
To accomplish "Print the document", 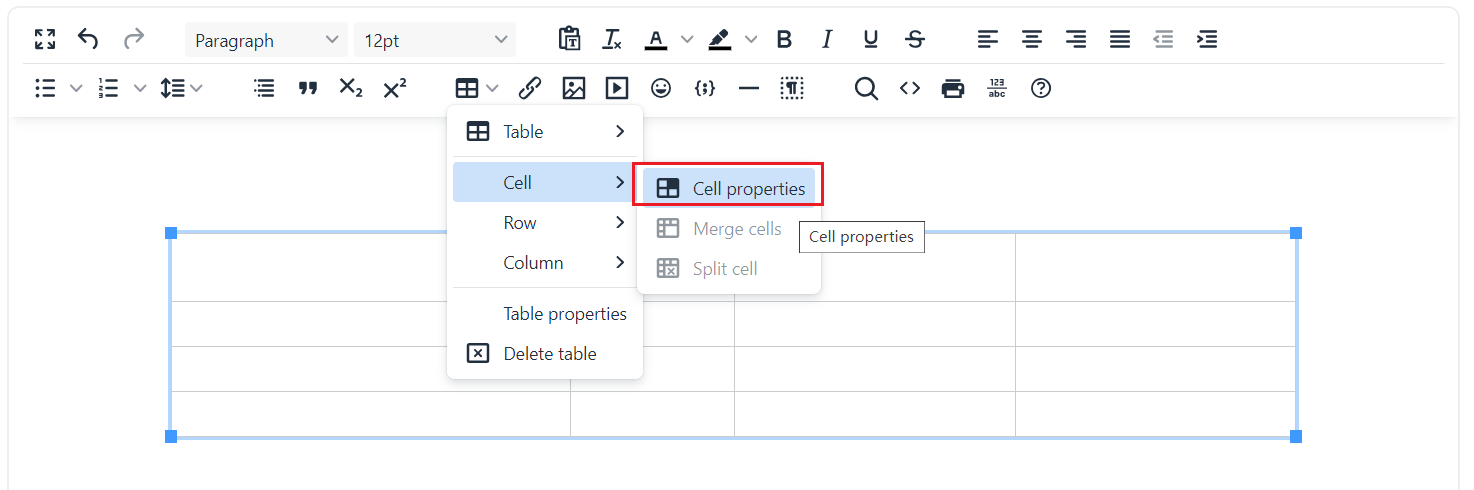I will 953,89.
